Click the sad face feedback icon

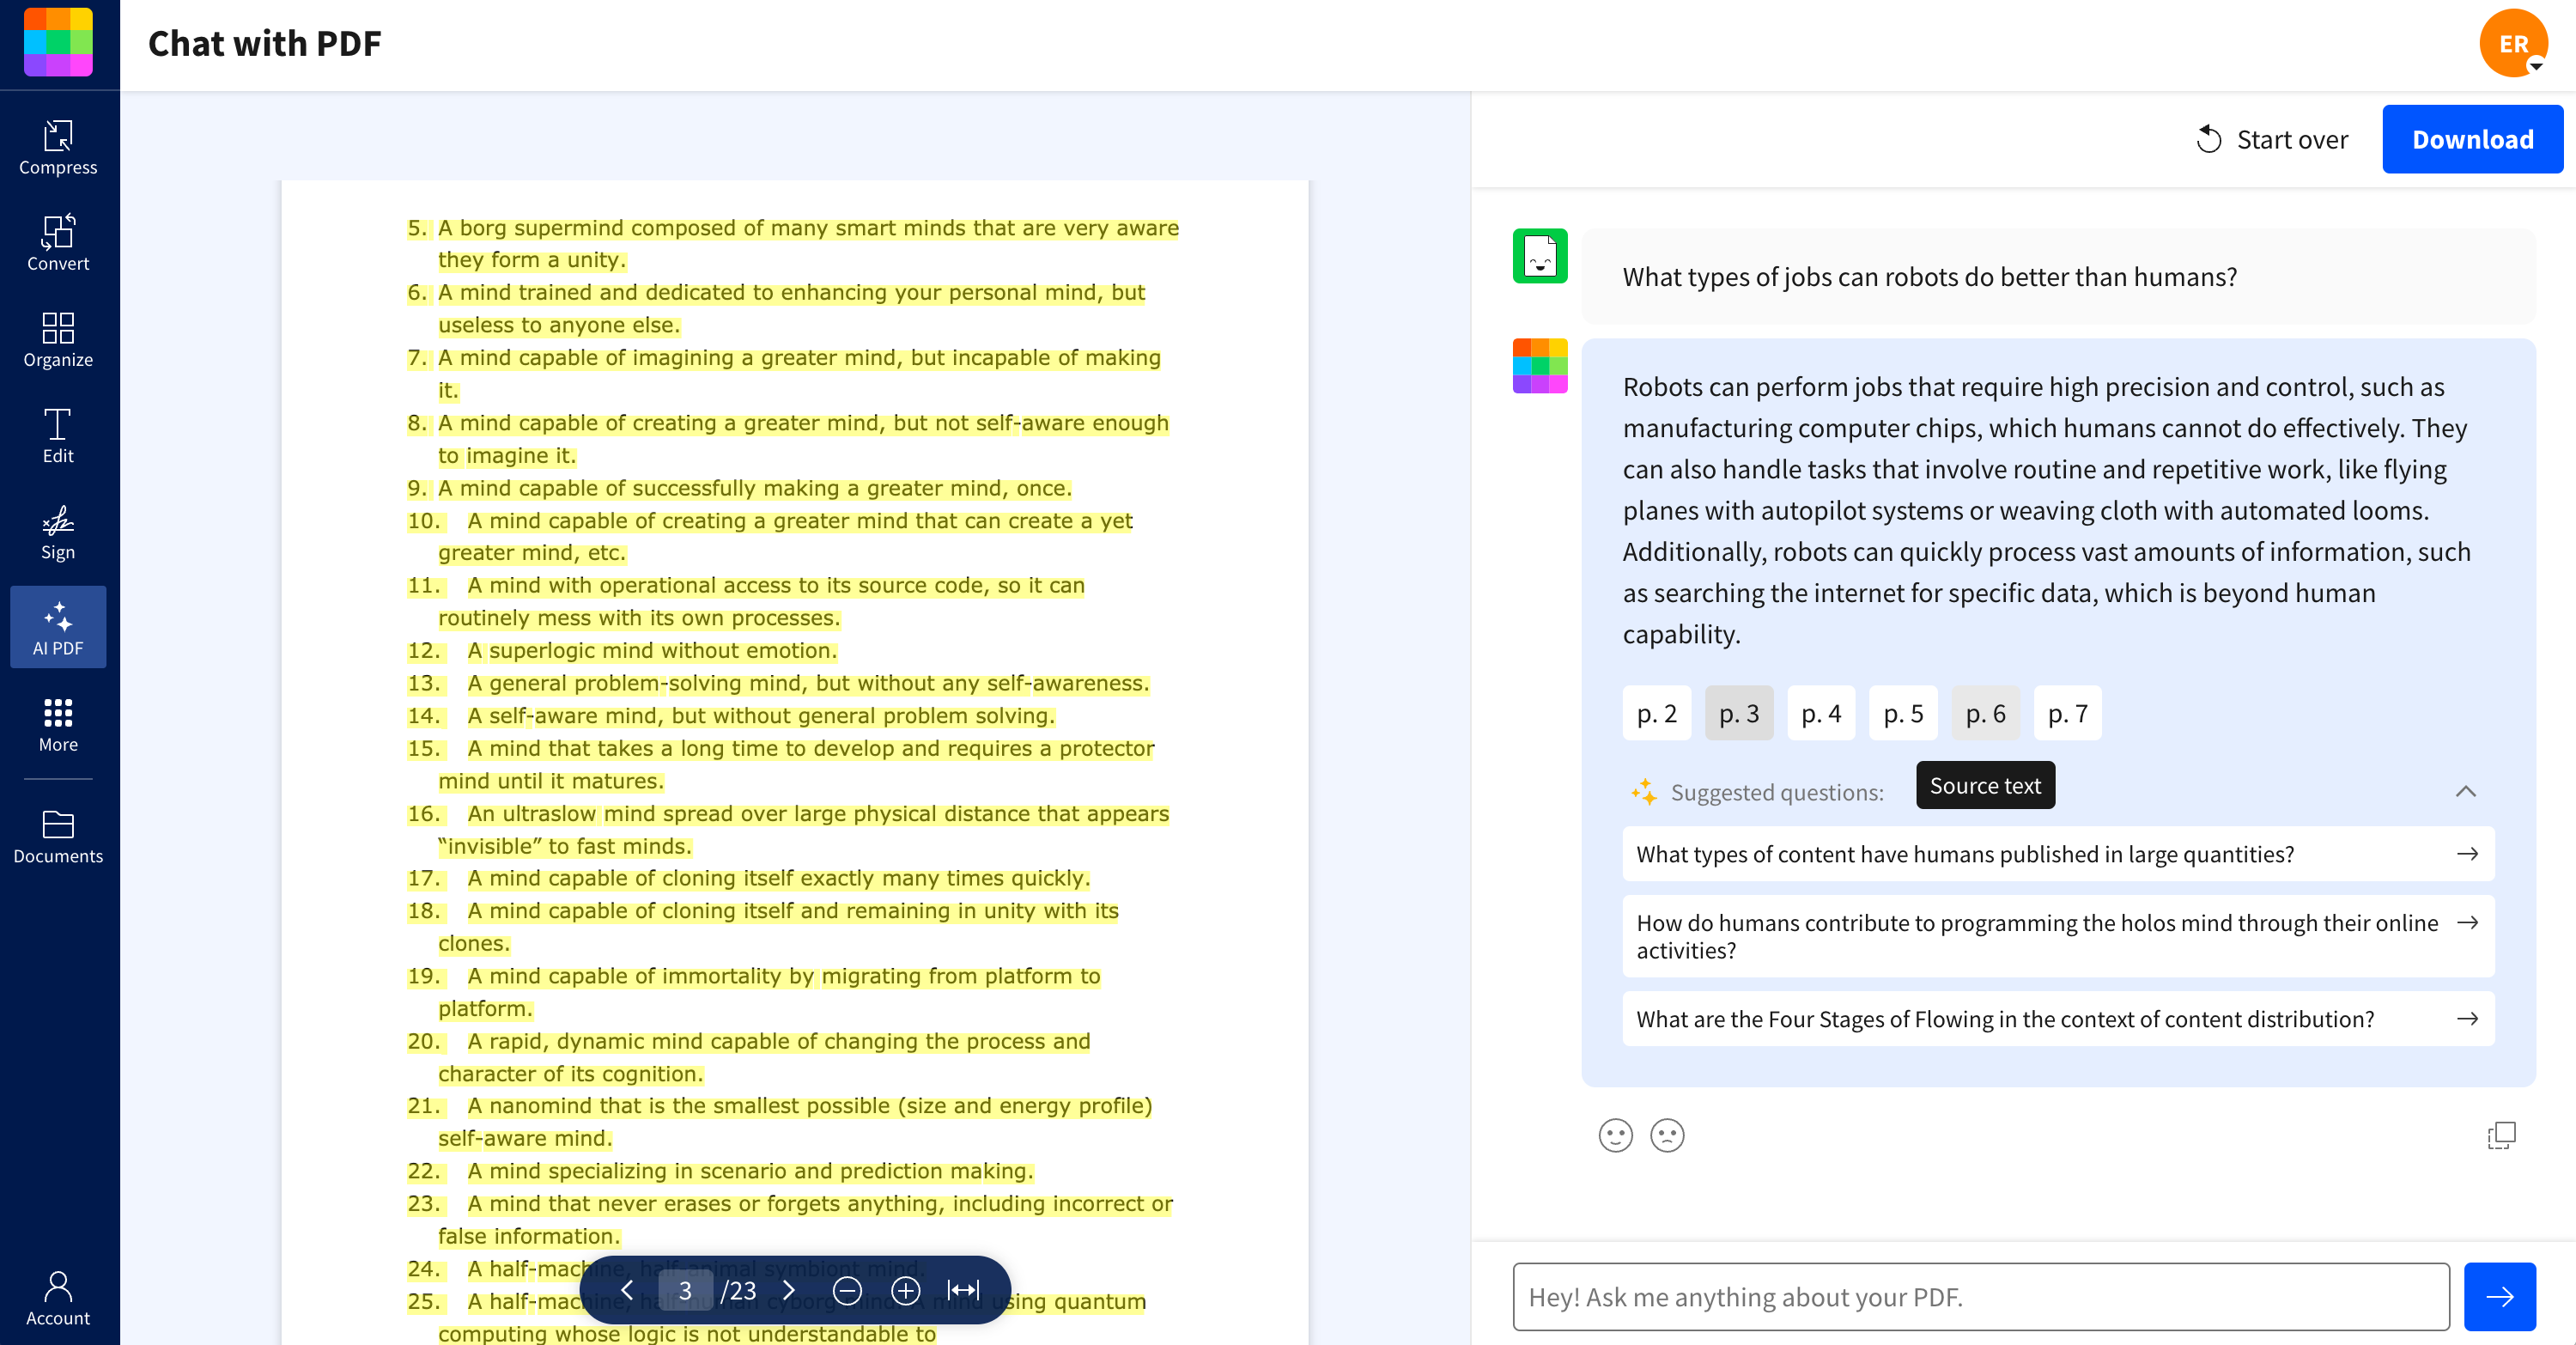click(x=1667, y=1135)
